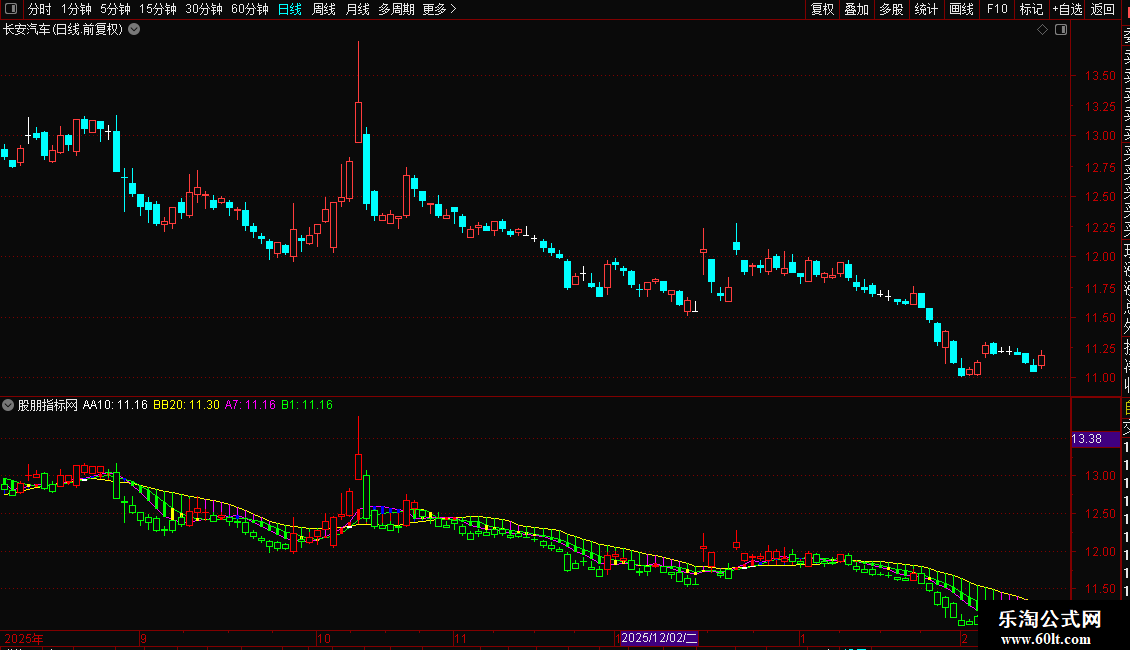This screenshot has width=1130, height=650.
Task: Click the 股朋指标网 indicator name
Action: tap(48, 405)
